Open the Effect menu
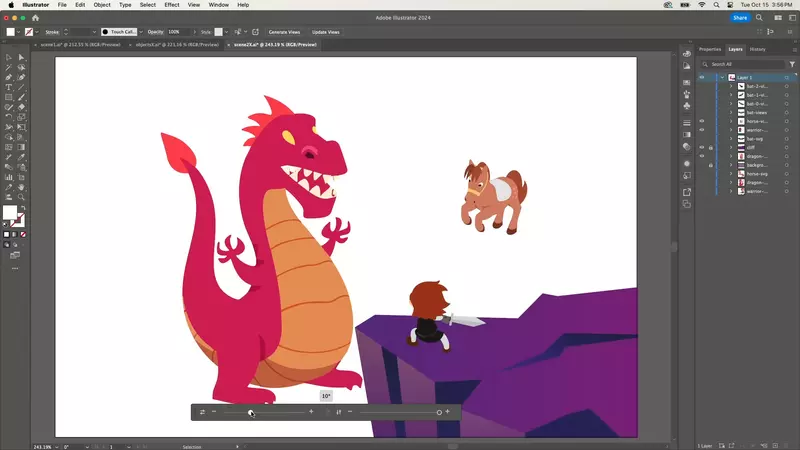Image resolution: width=800 pixels, height=450 pixels. 172,5
